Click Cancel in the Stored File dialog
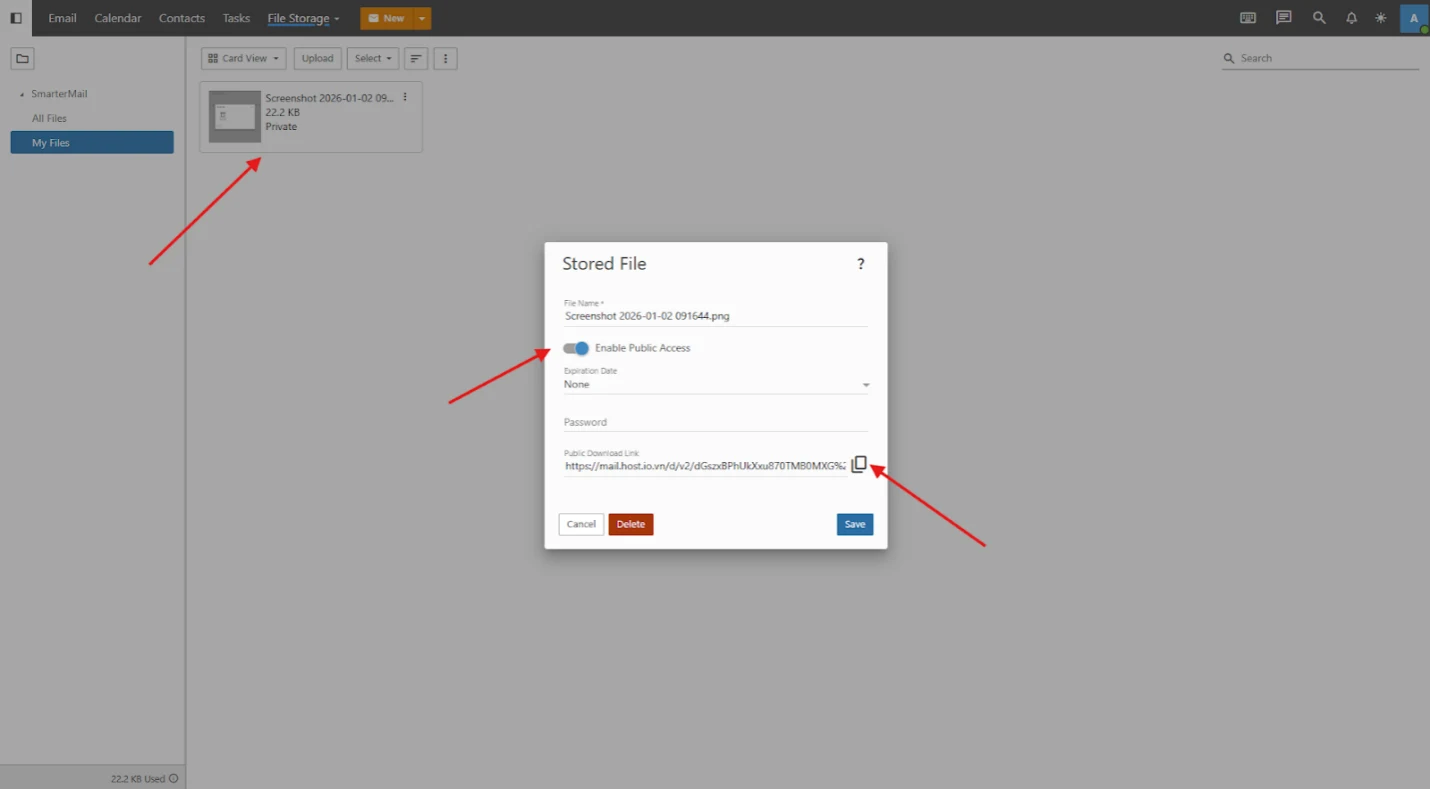Screen dimensions: 1430x794 [x=581, y=524]
